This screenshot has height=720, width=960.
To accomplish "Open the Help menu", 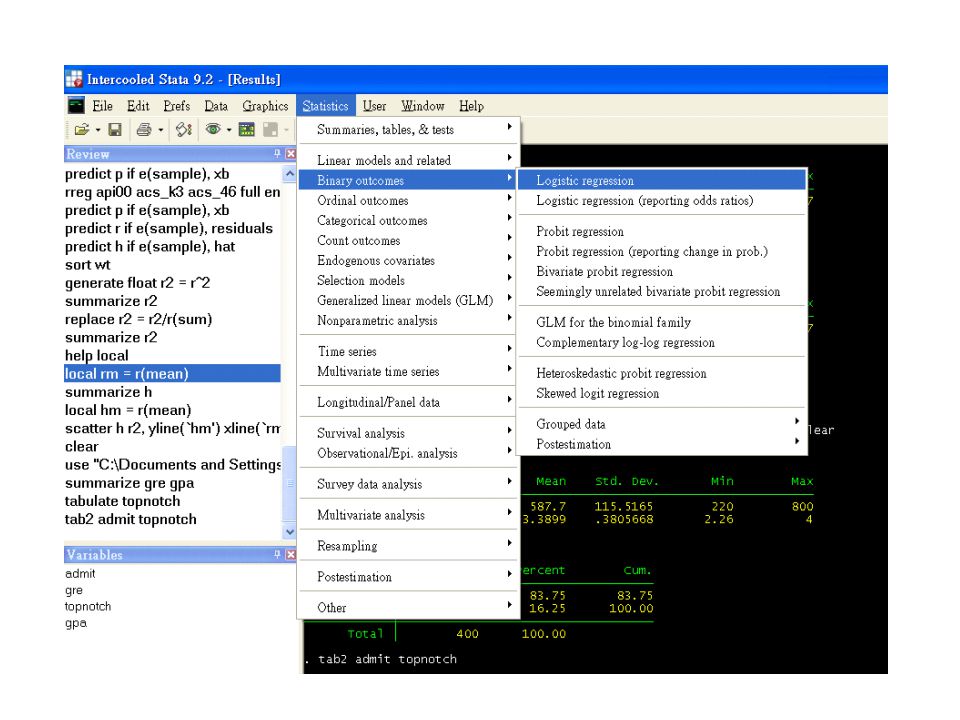I will pyautogui.click(x=471, y=106).
